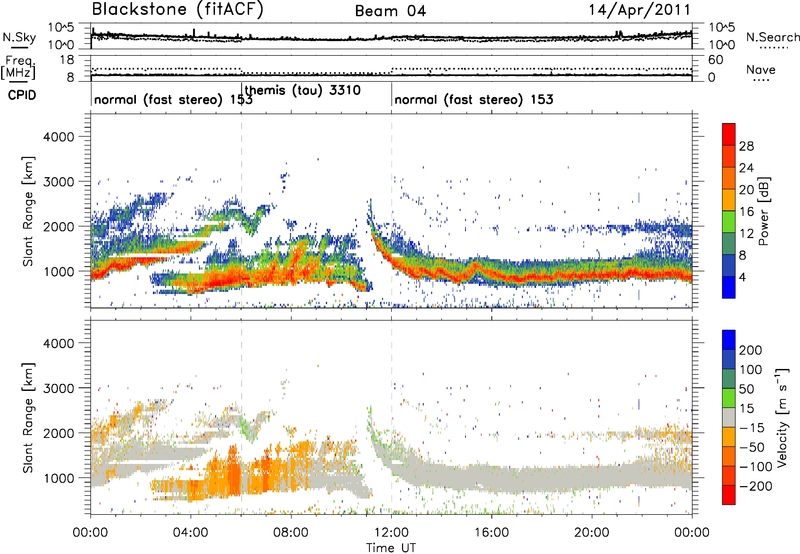
Task: Click the '12:00' time axis label
Action: pos(391,533)
